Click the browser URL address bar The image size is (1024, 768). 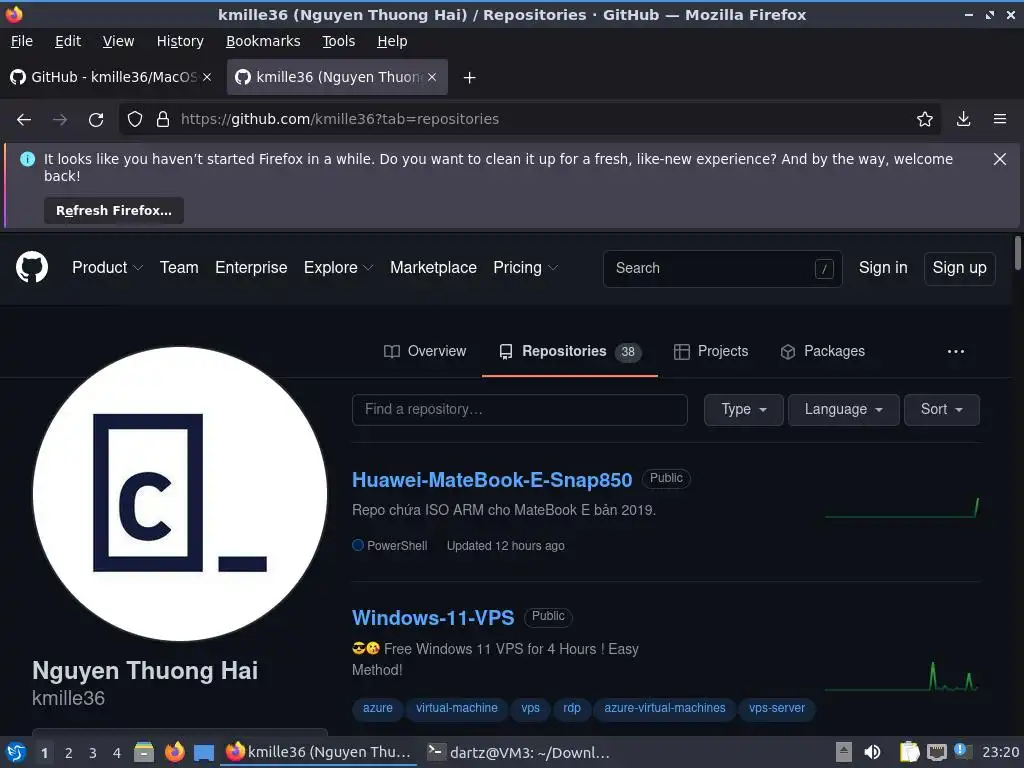[529, 119]
